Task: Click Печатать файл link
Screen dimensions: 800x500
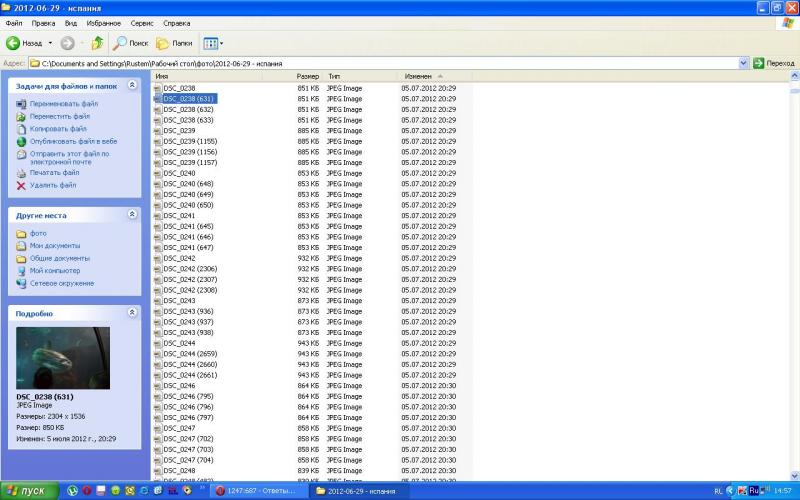Action: tap(55, 172)
